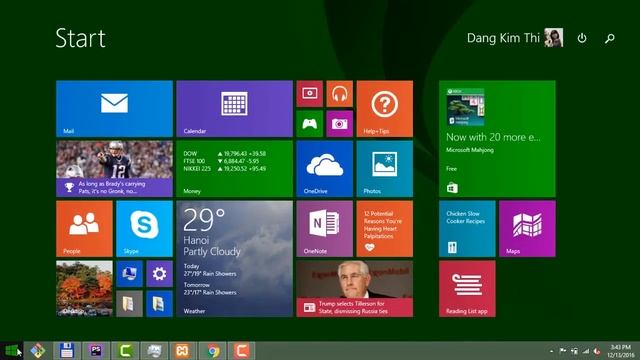Open Google Chrome from the taskbar
Image resolution: width=640 pixels, height=360 pixels.
click(x=212, y=351)
